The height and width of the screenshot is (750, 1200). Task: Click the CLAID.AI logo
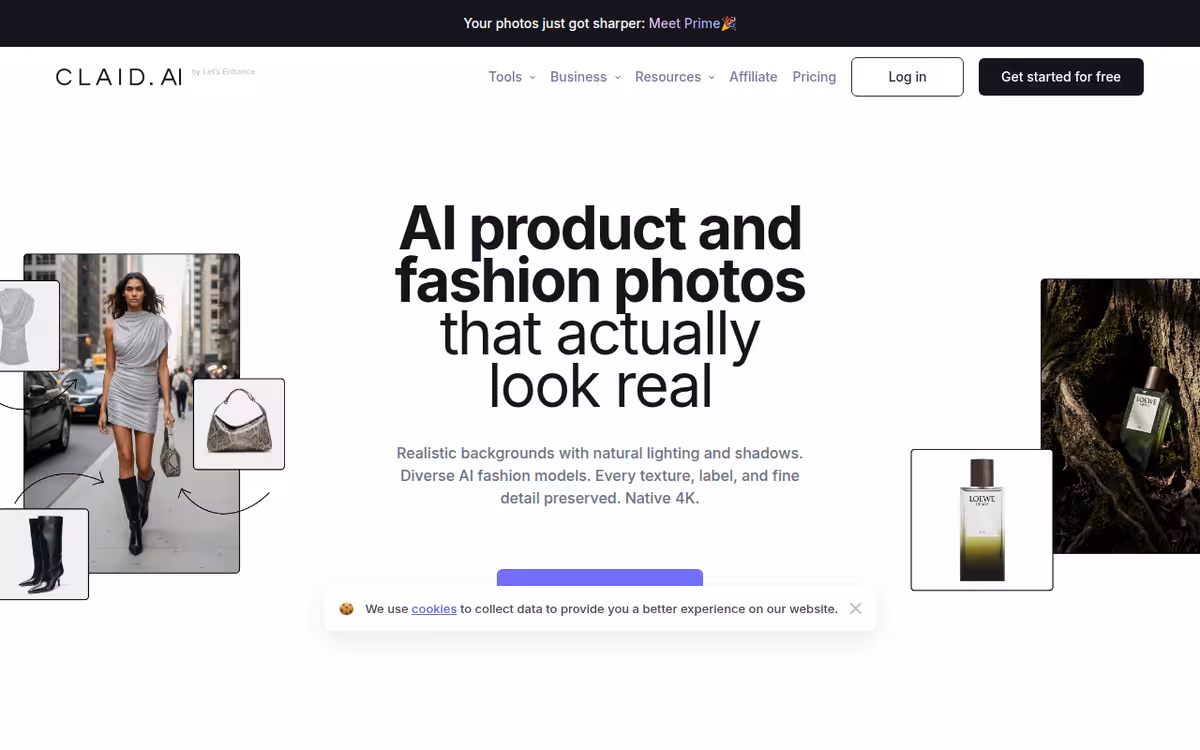(119, 77)
